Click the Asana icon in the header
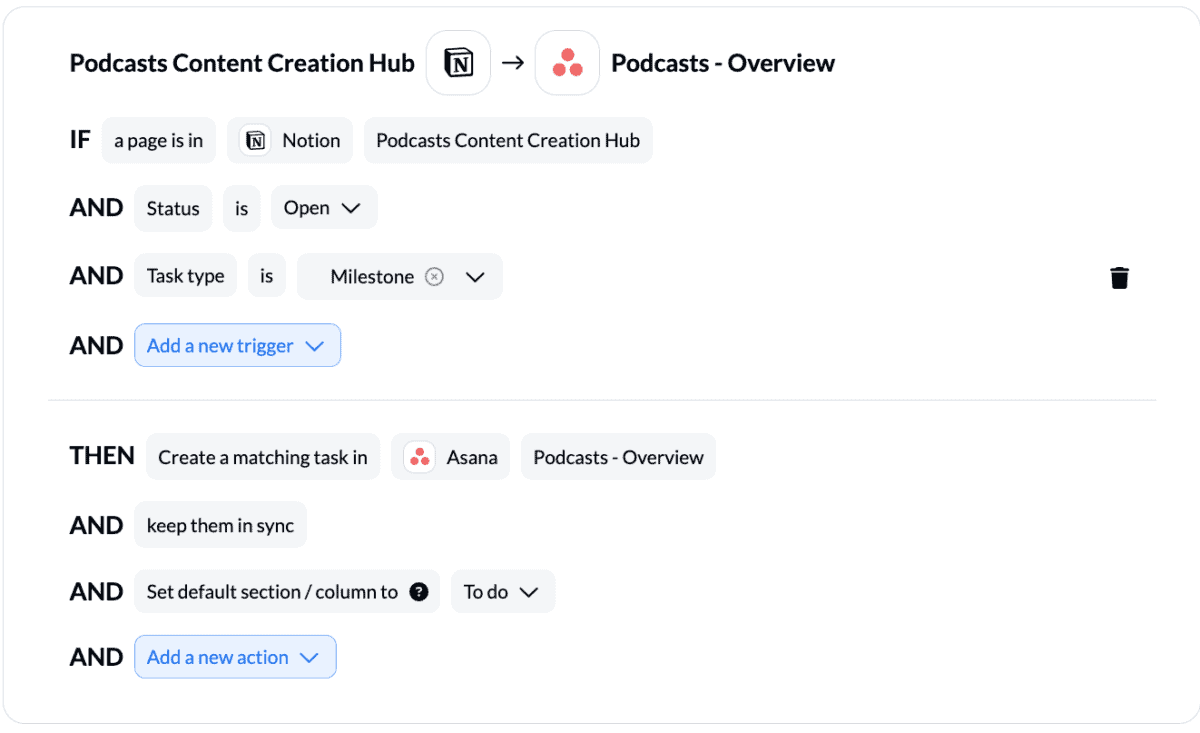Image resolution: width=1200 pixels, height=733 pixels. tap(567, 62)
